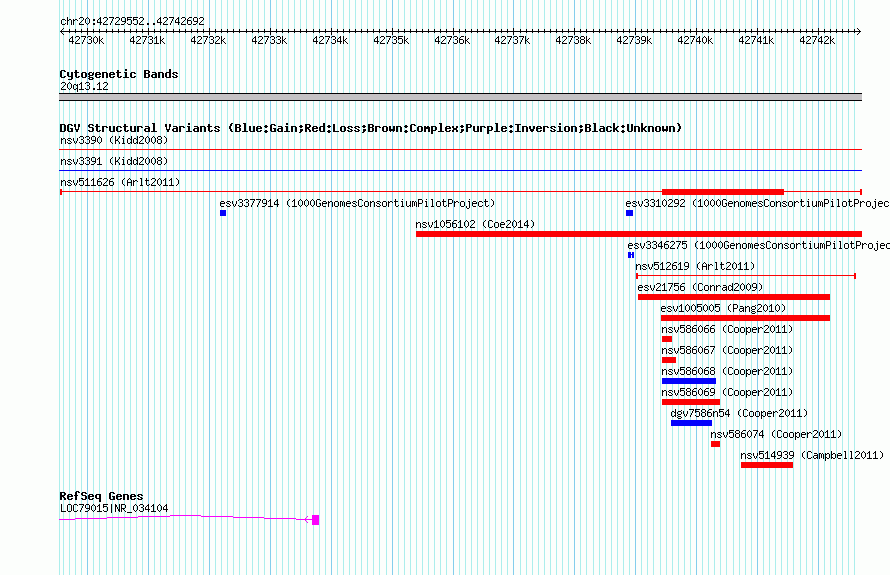
Task: Click the 42736k ruler tick label
Action: (452, 40)
